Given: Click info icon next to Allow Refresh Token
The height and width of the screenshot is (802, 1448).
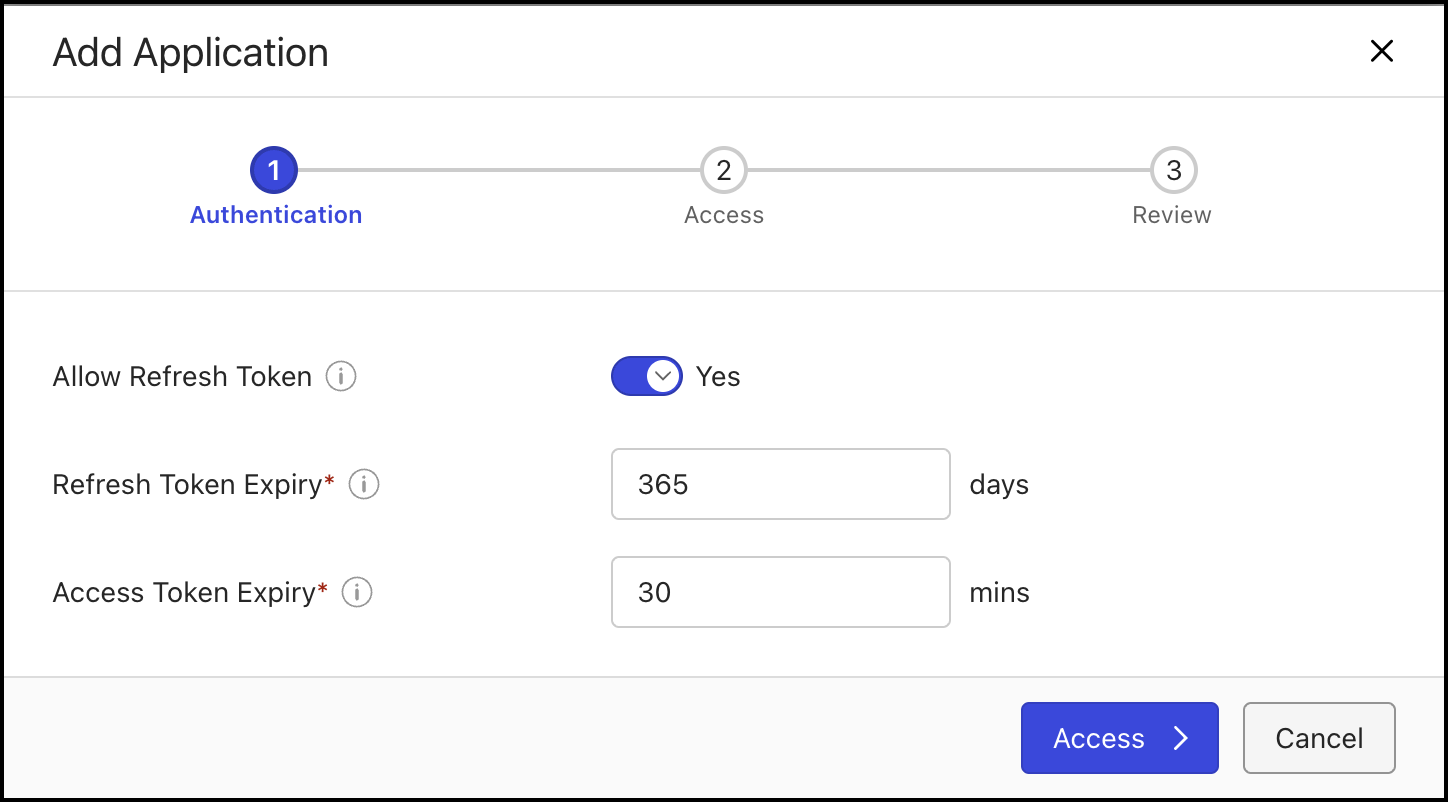Looking at the screenshot, I should 341,377.
